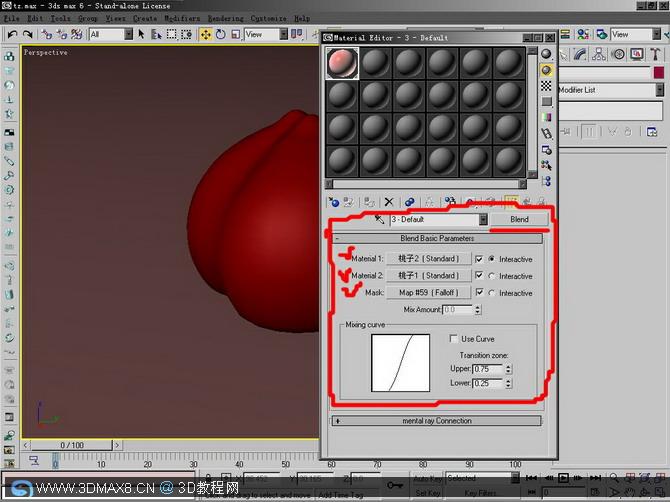Click Pick Material from Object eyedropper
The image size is (670, 502).
379,219
